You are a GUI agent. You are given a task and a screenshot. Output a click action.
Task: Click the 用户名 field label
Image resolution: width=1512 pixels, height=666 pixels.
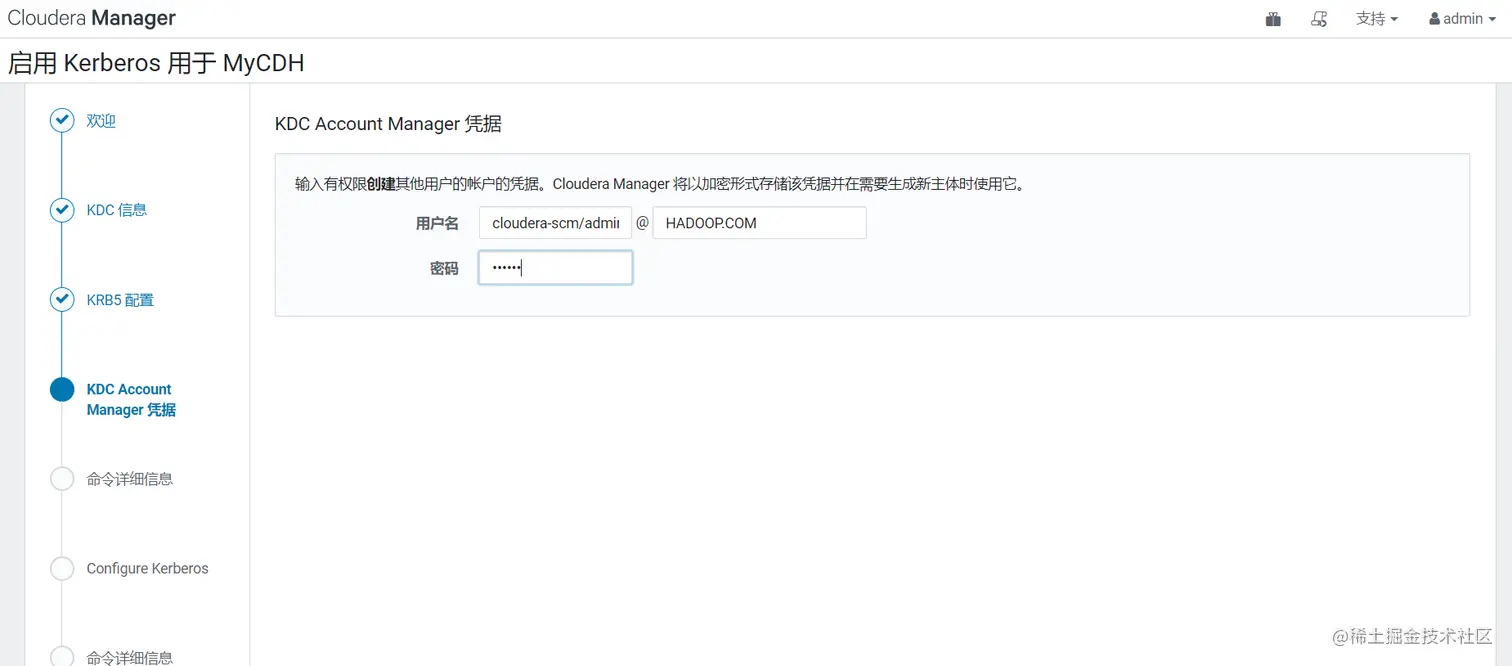point(437,223)
